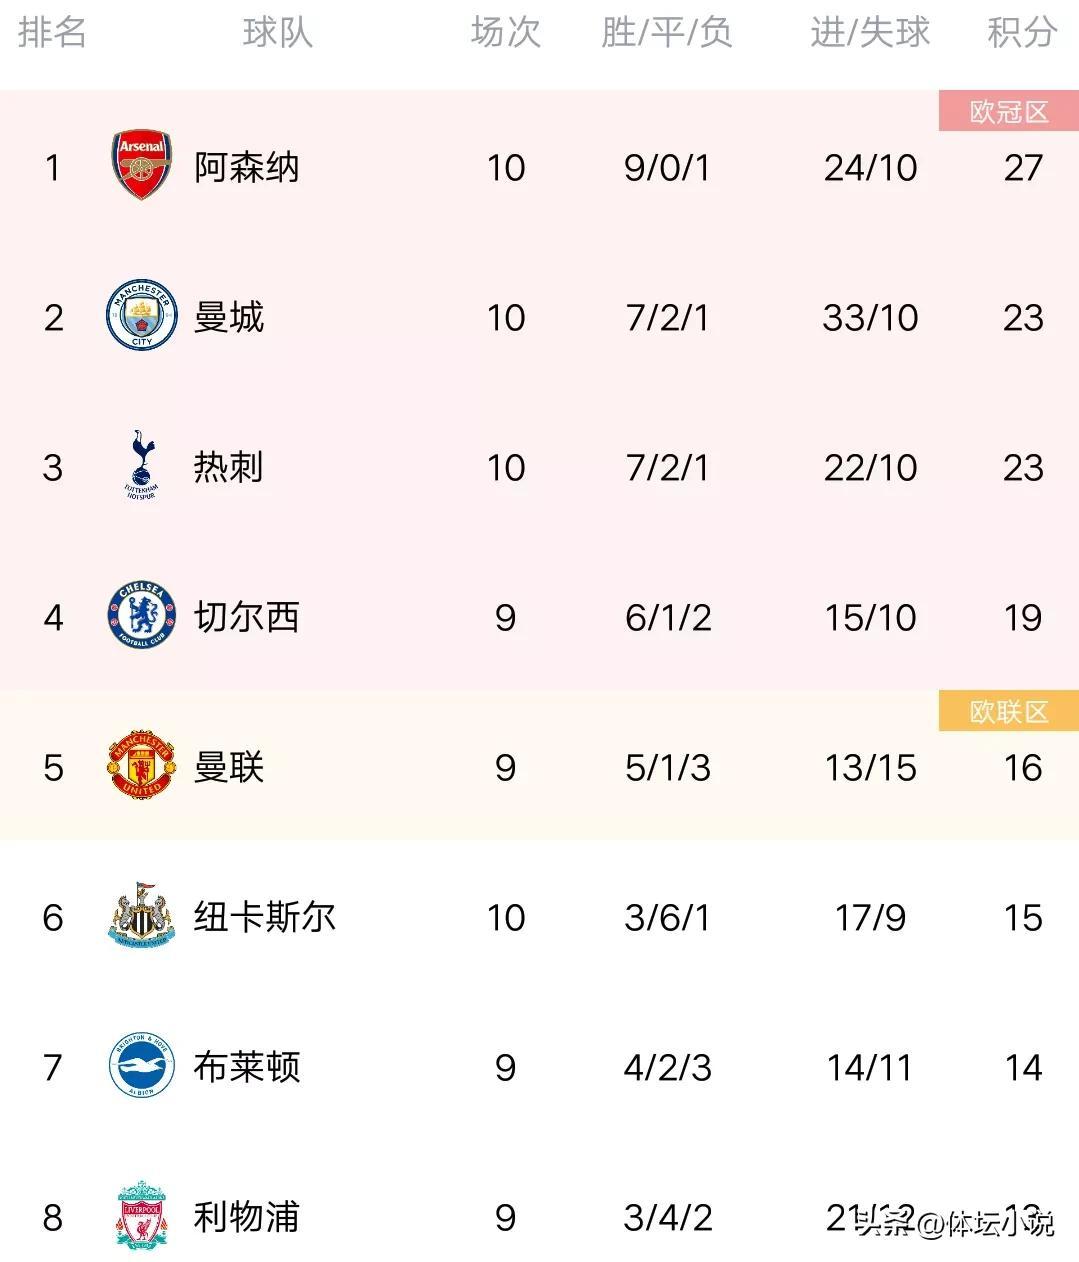The image size is (1079, 1262).
Task: Click the 胜/平/负 column header
Action: [667, 32]
